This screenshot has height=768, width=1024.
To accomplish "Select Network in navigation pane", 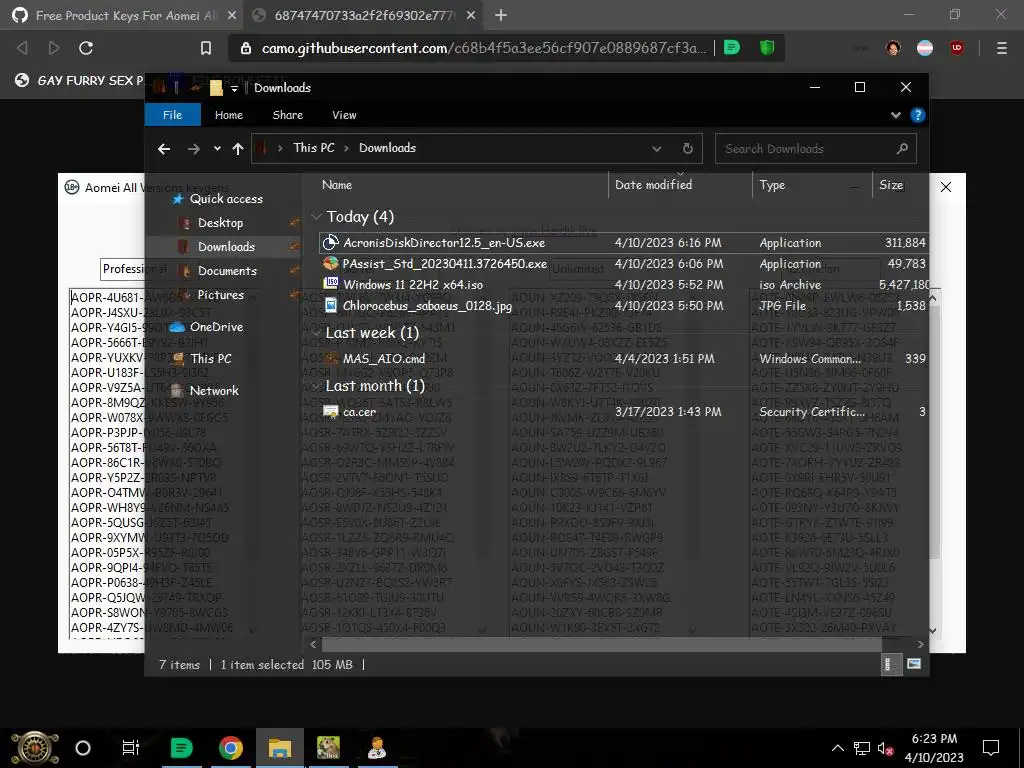I will point(214,391).
